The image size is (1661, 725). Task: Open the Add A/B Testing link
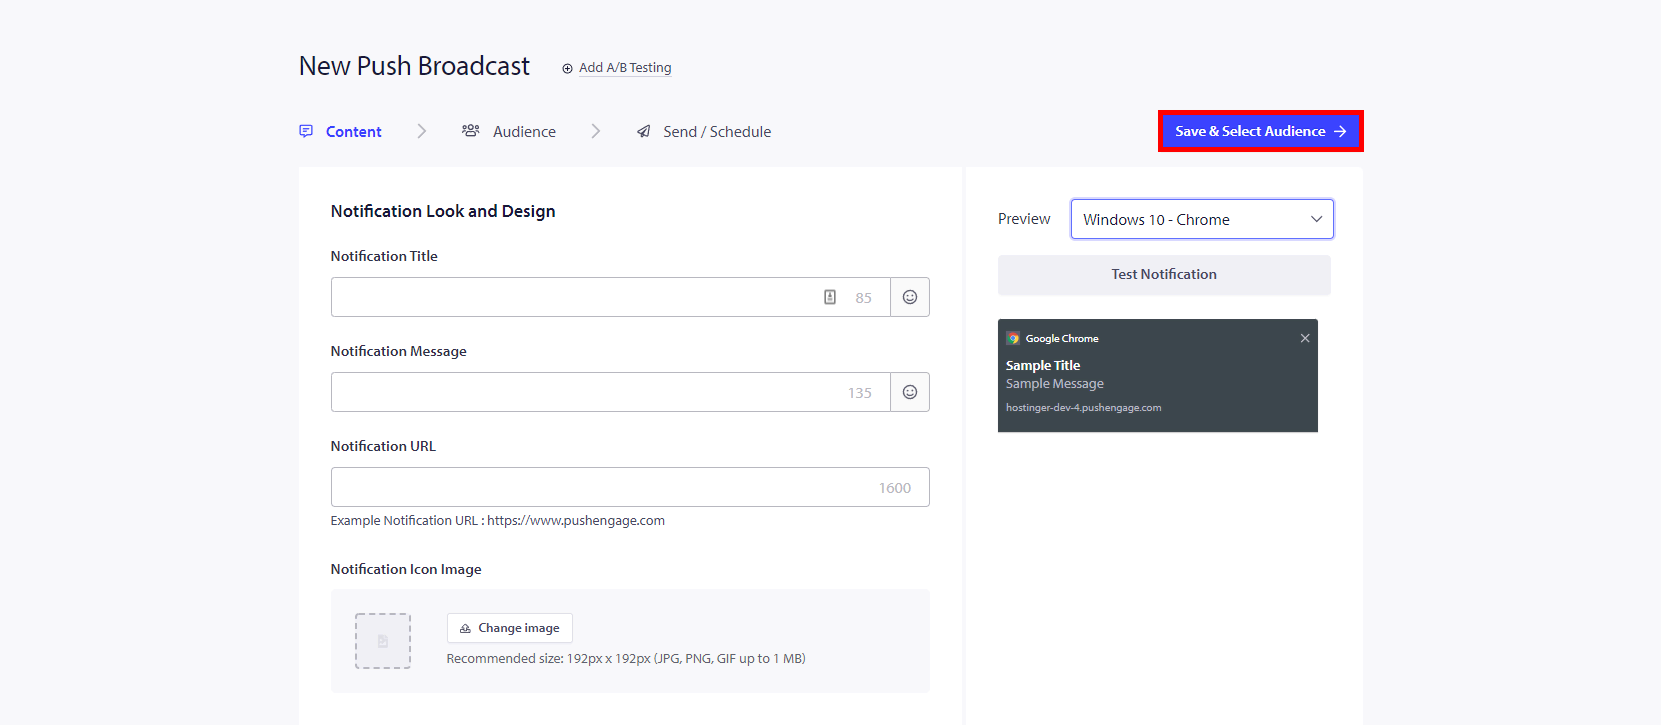pos(624,68)
